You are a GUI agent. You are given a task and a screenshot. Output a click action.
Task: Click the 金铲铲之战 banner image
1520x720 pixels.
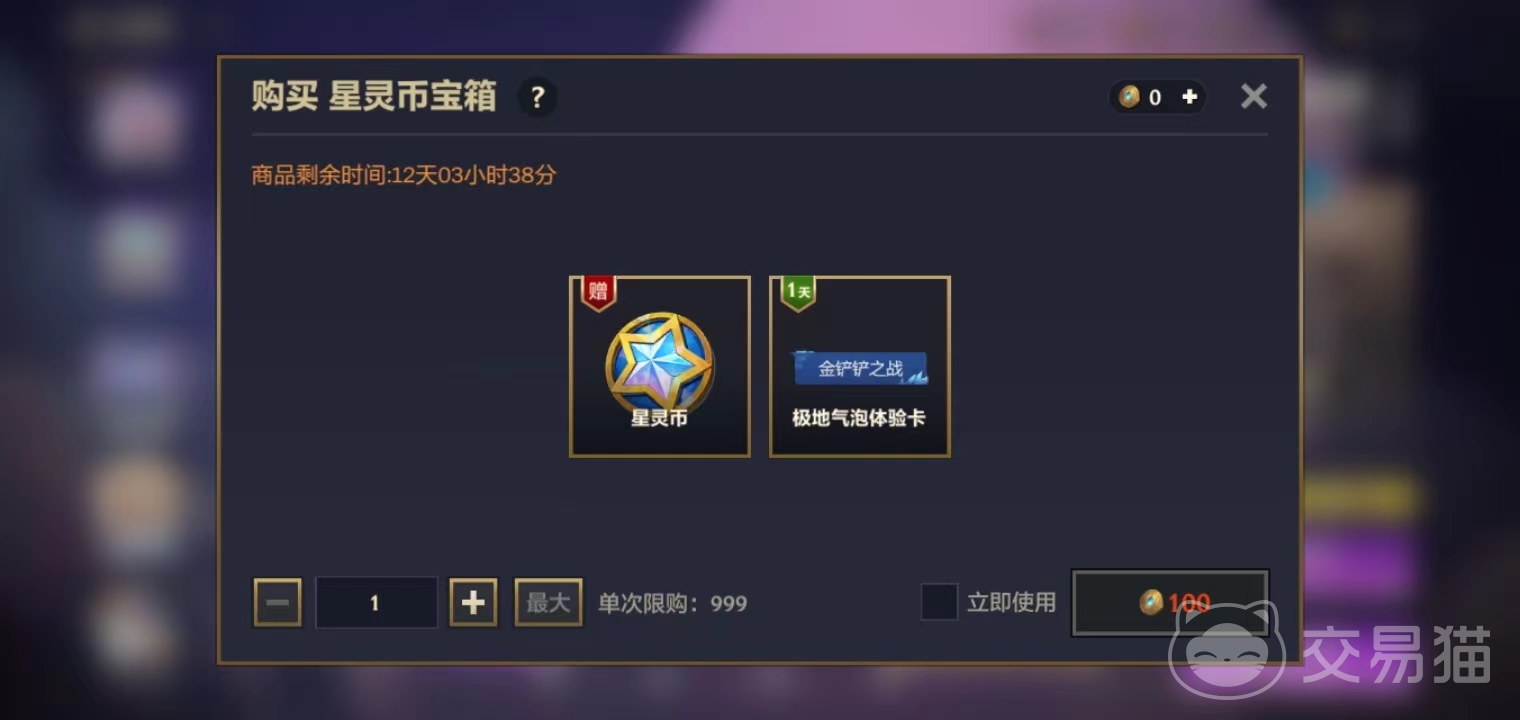[860, 368]
